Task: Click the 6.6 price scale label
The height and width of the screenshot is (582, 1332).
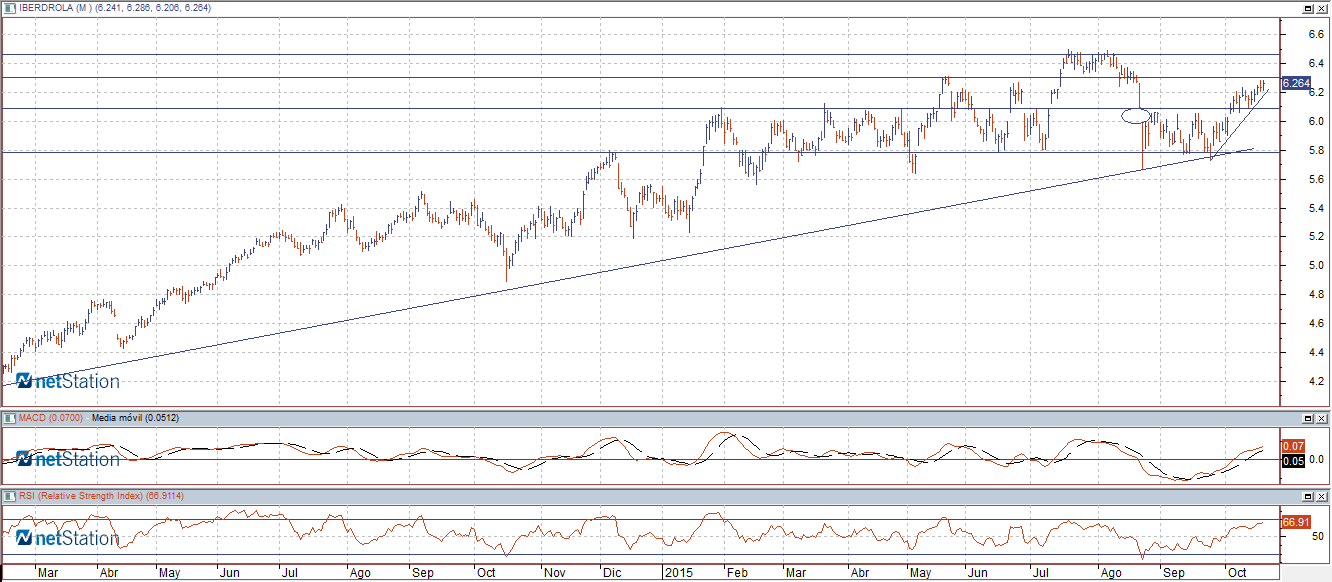Action: tap(1317, 34)
